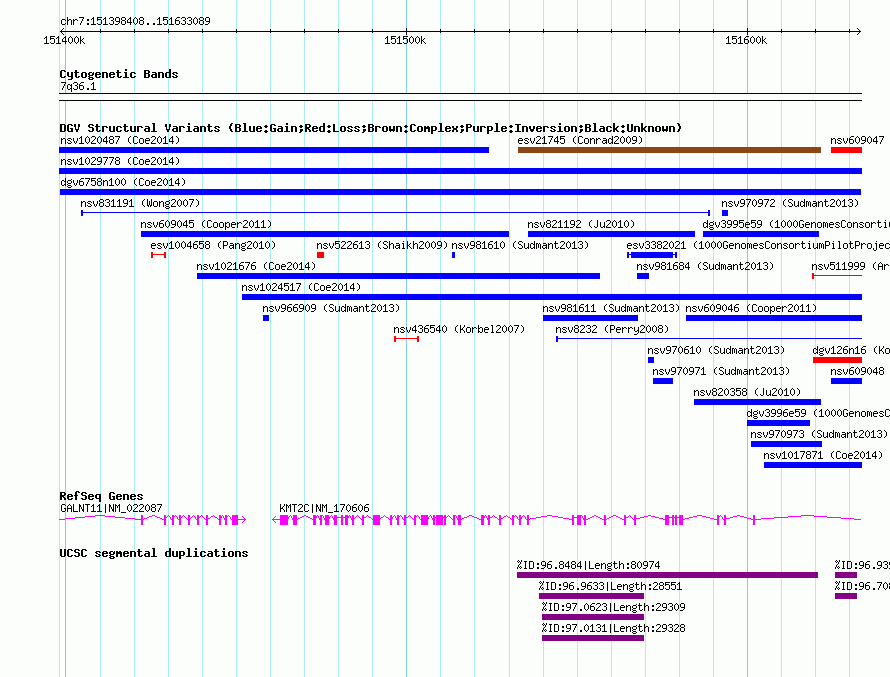Select the nsv609046 (Cooper2011) blue bar
890x677 pixels.
tap(774, 318)
